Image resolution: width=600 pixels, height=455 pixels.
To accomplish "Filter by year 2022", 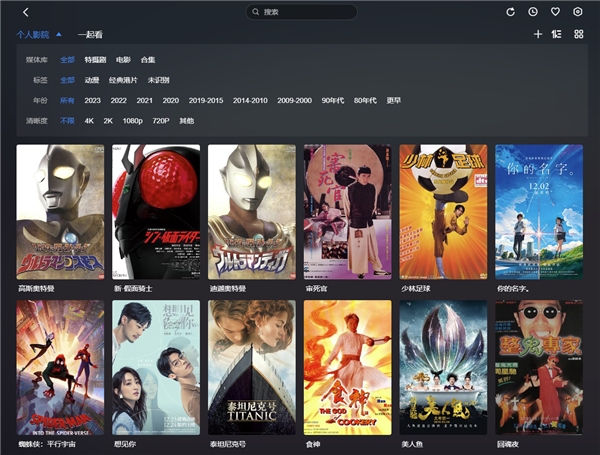I will [119, 100].
